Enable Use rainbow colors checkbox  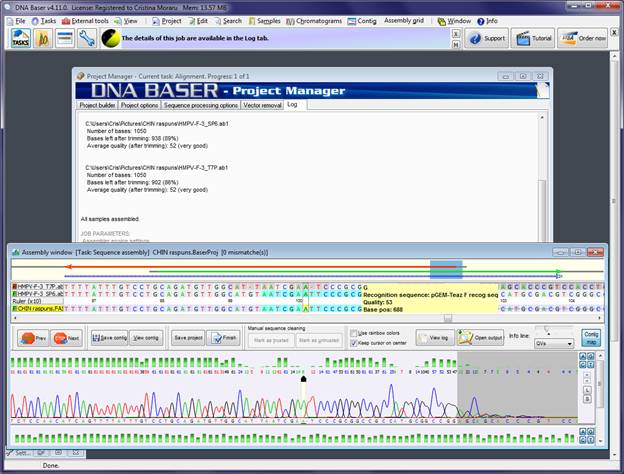click(x=353, y=333)
